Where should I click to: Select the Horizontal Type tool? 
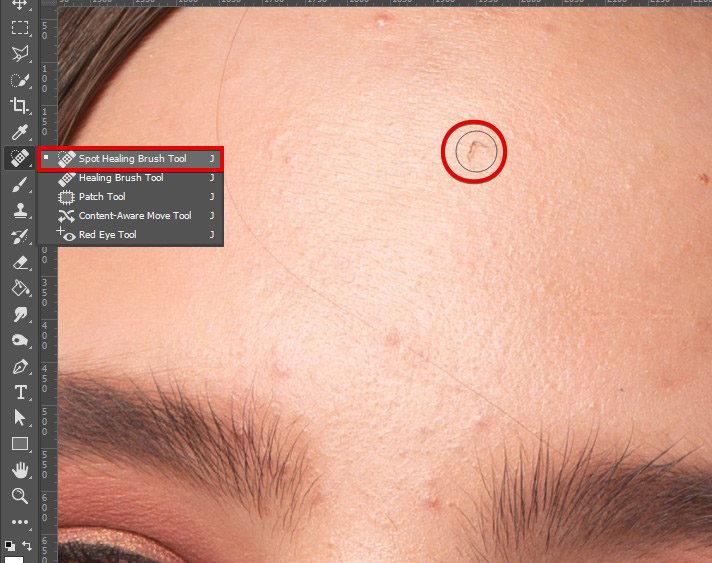[x=19, y=392]
